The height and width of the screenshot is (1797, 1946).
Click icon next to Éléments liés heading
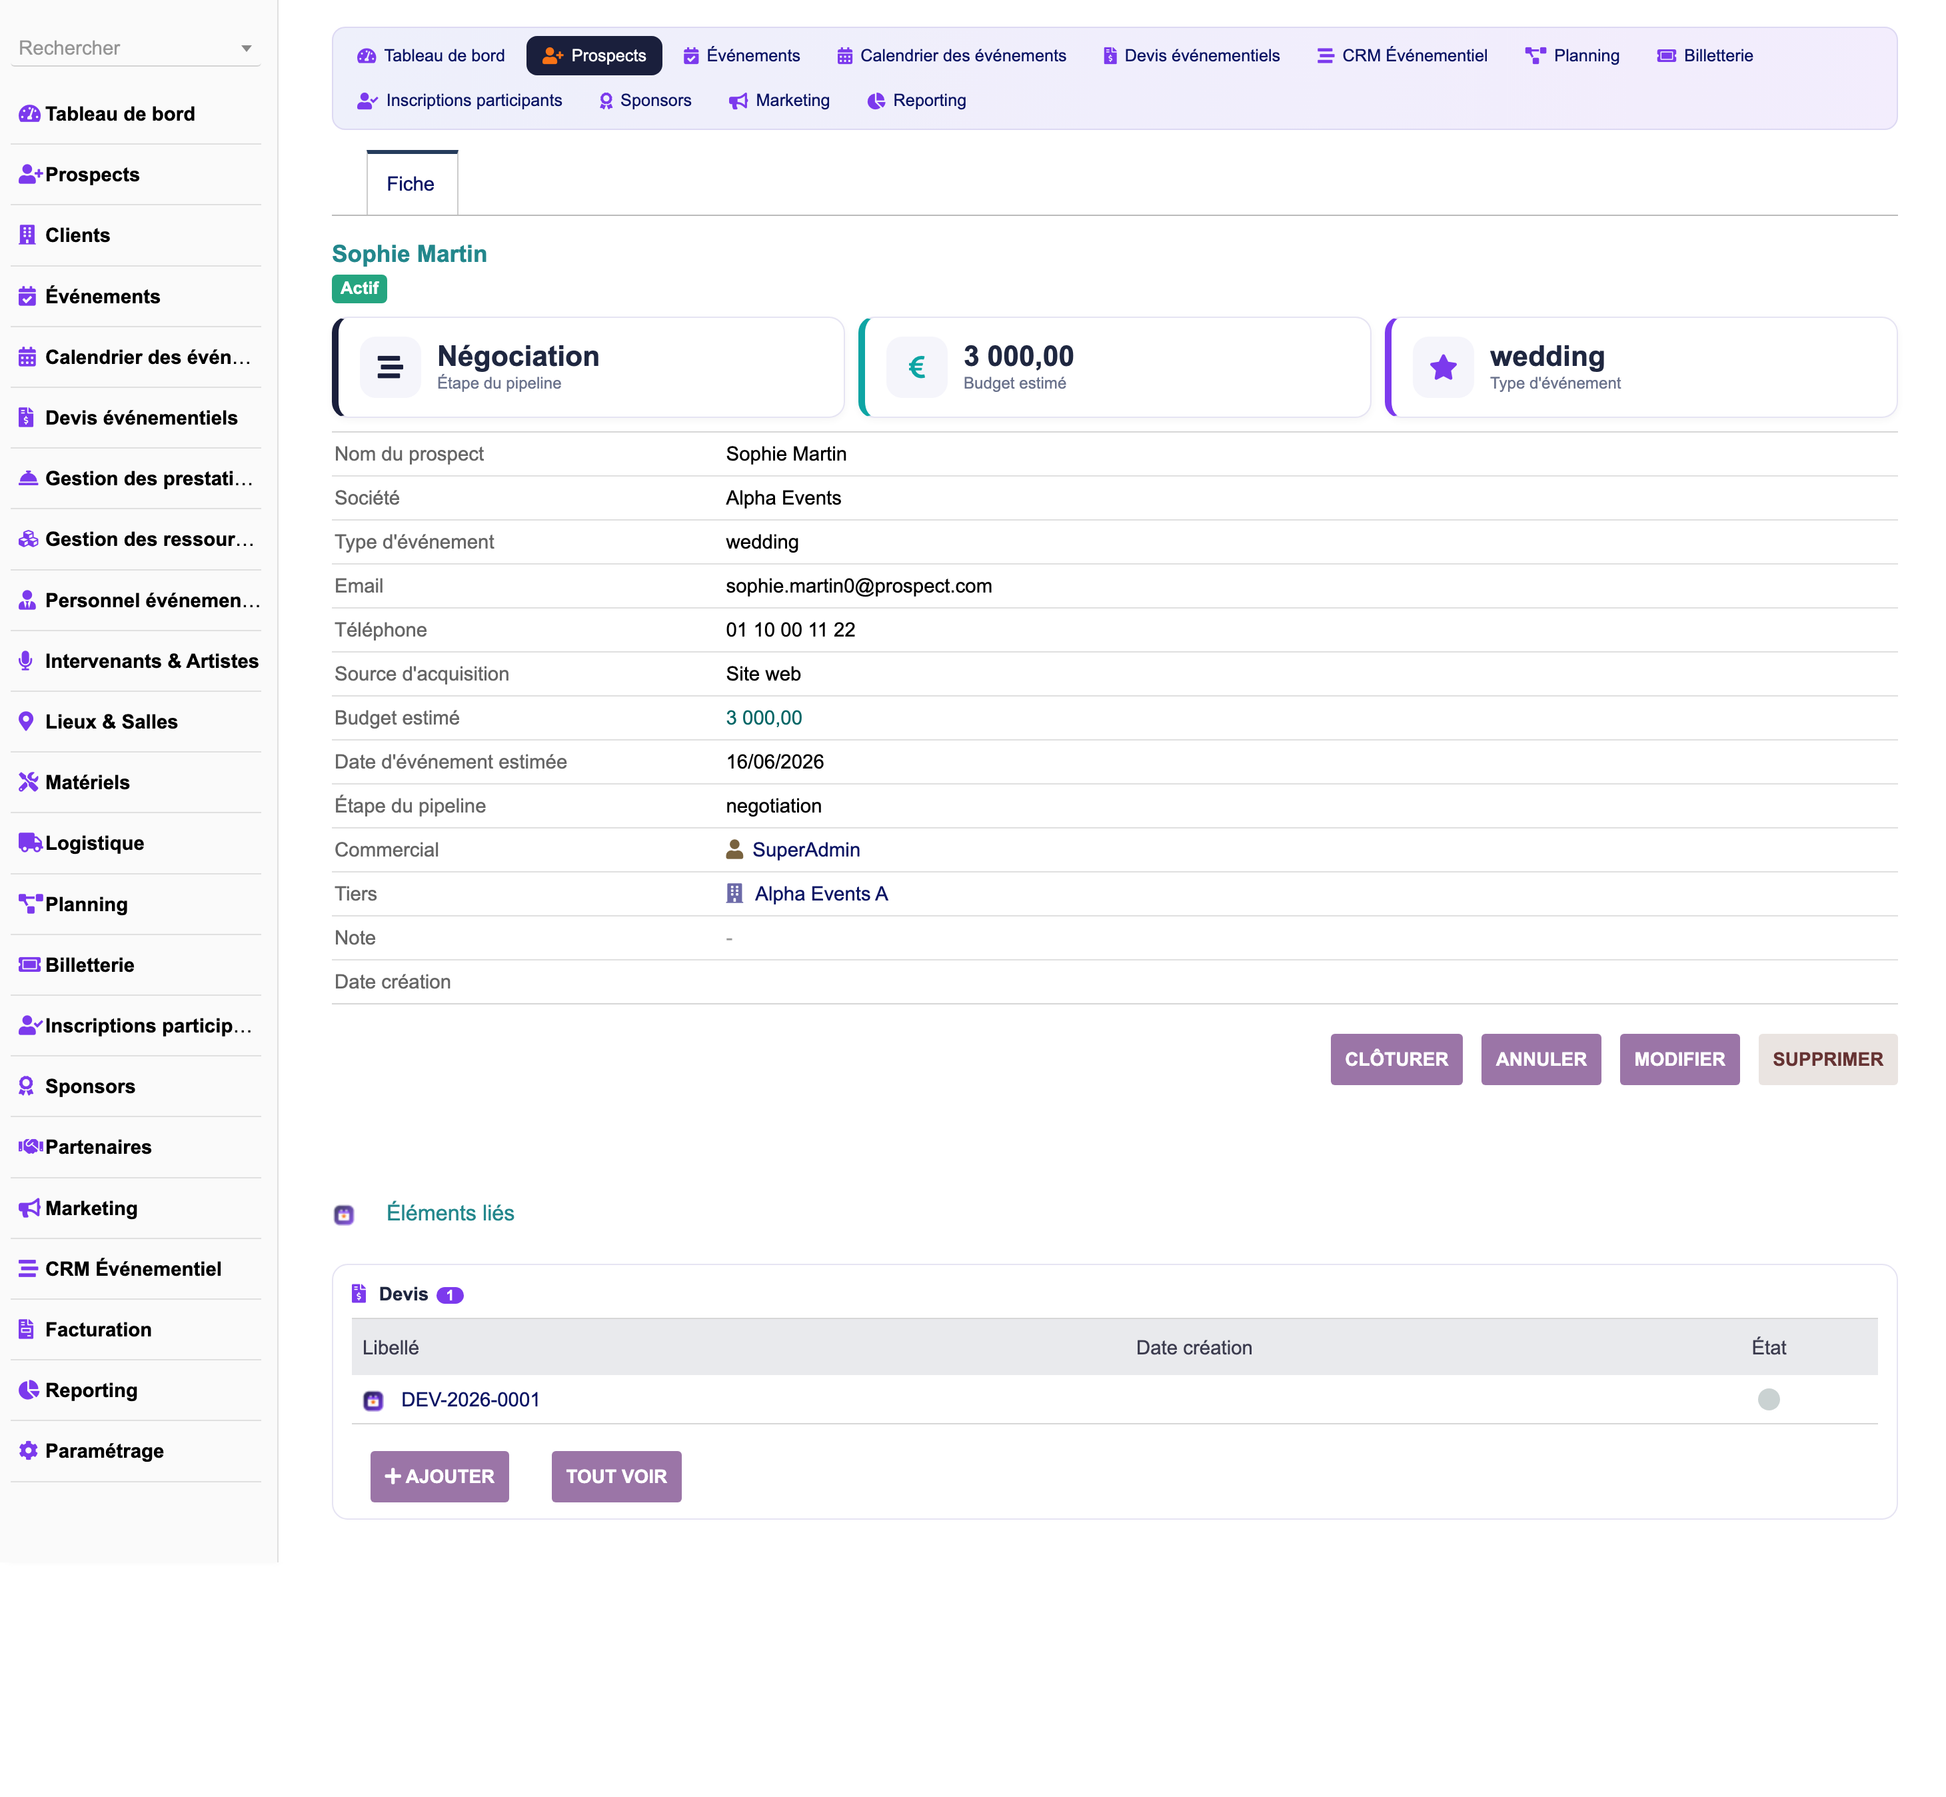[x=344, y=1215]
